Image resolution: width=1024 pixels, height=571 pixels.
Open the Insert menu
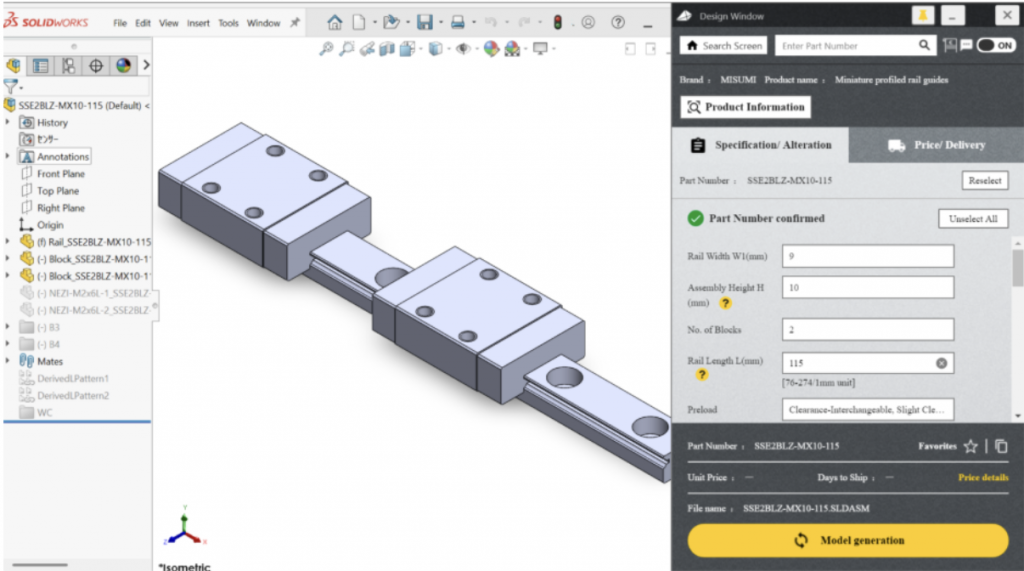click(x=198, y=23)
